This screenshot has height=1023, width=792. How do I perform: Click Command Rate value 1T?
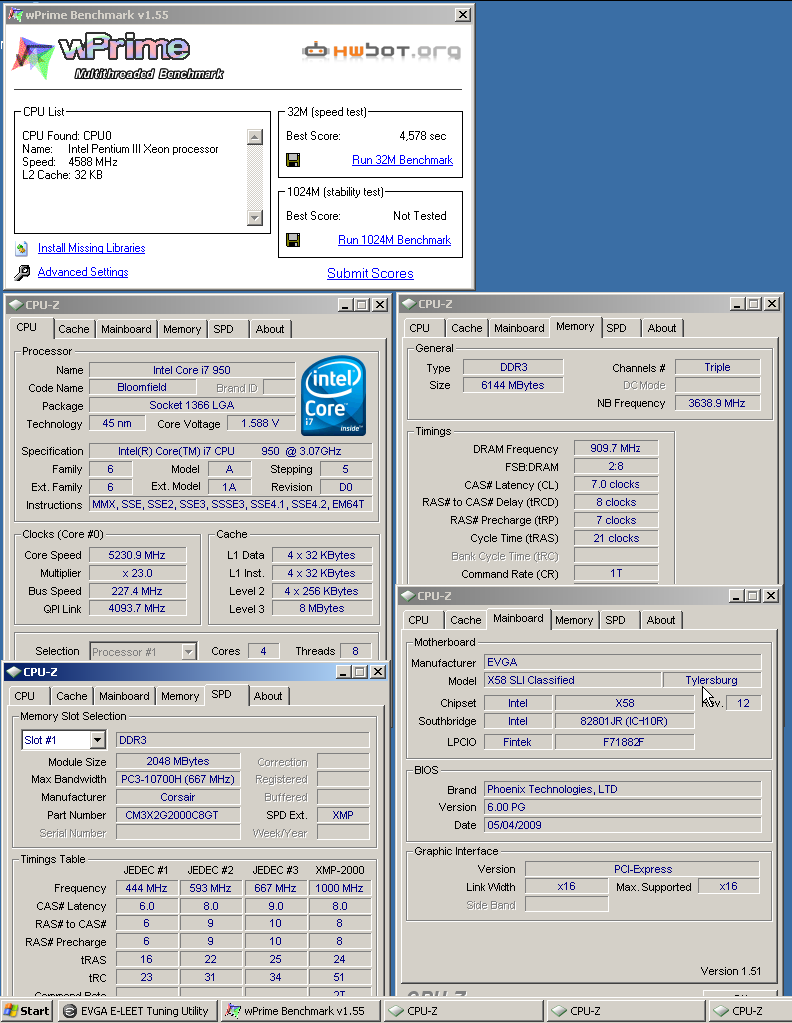(615, 573)
